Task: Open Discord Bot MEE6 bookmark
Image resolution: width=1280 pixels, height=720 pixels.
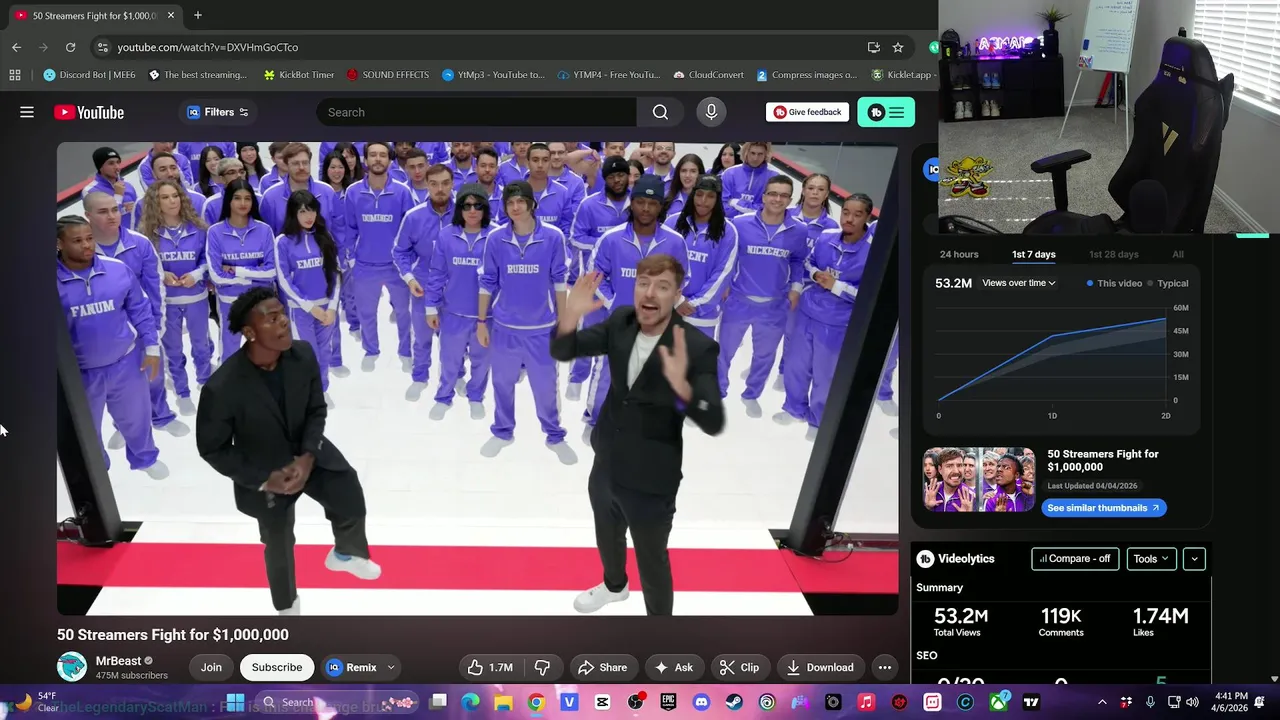Action: click(89, 75)
